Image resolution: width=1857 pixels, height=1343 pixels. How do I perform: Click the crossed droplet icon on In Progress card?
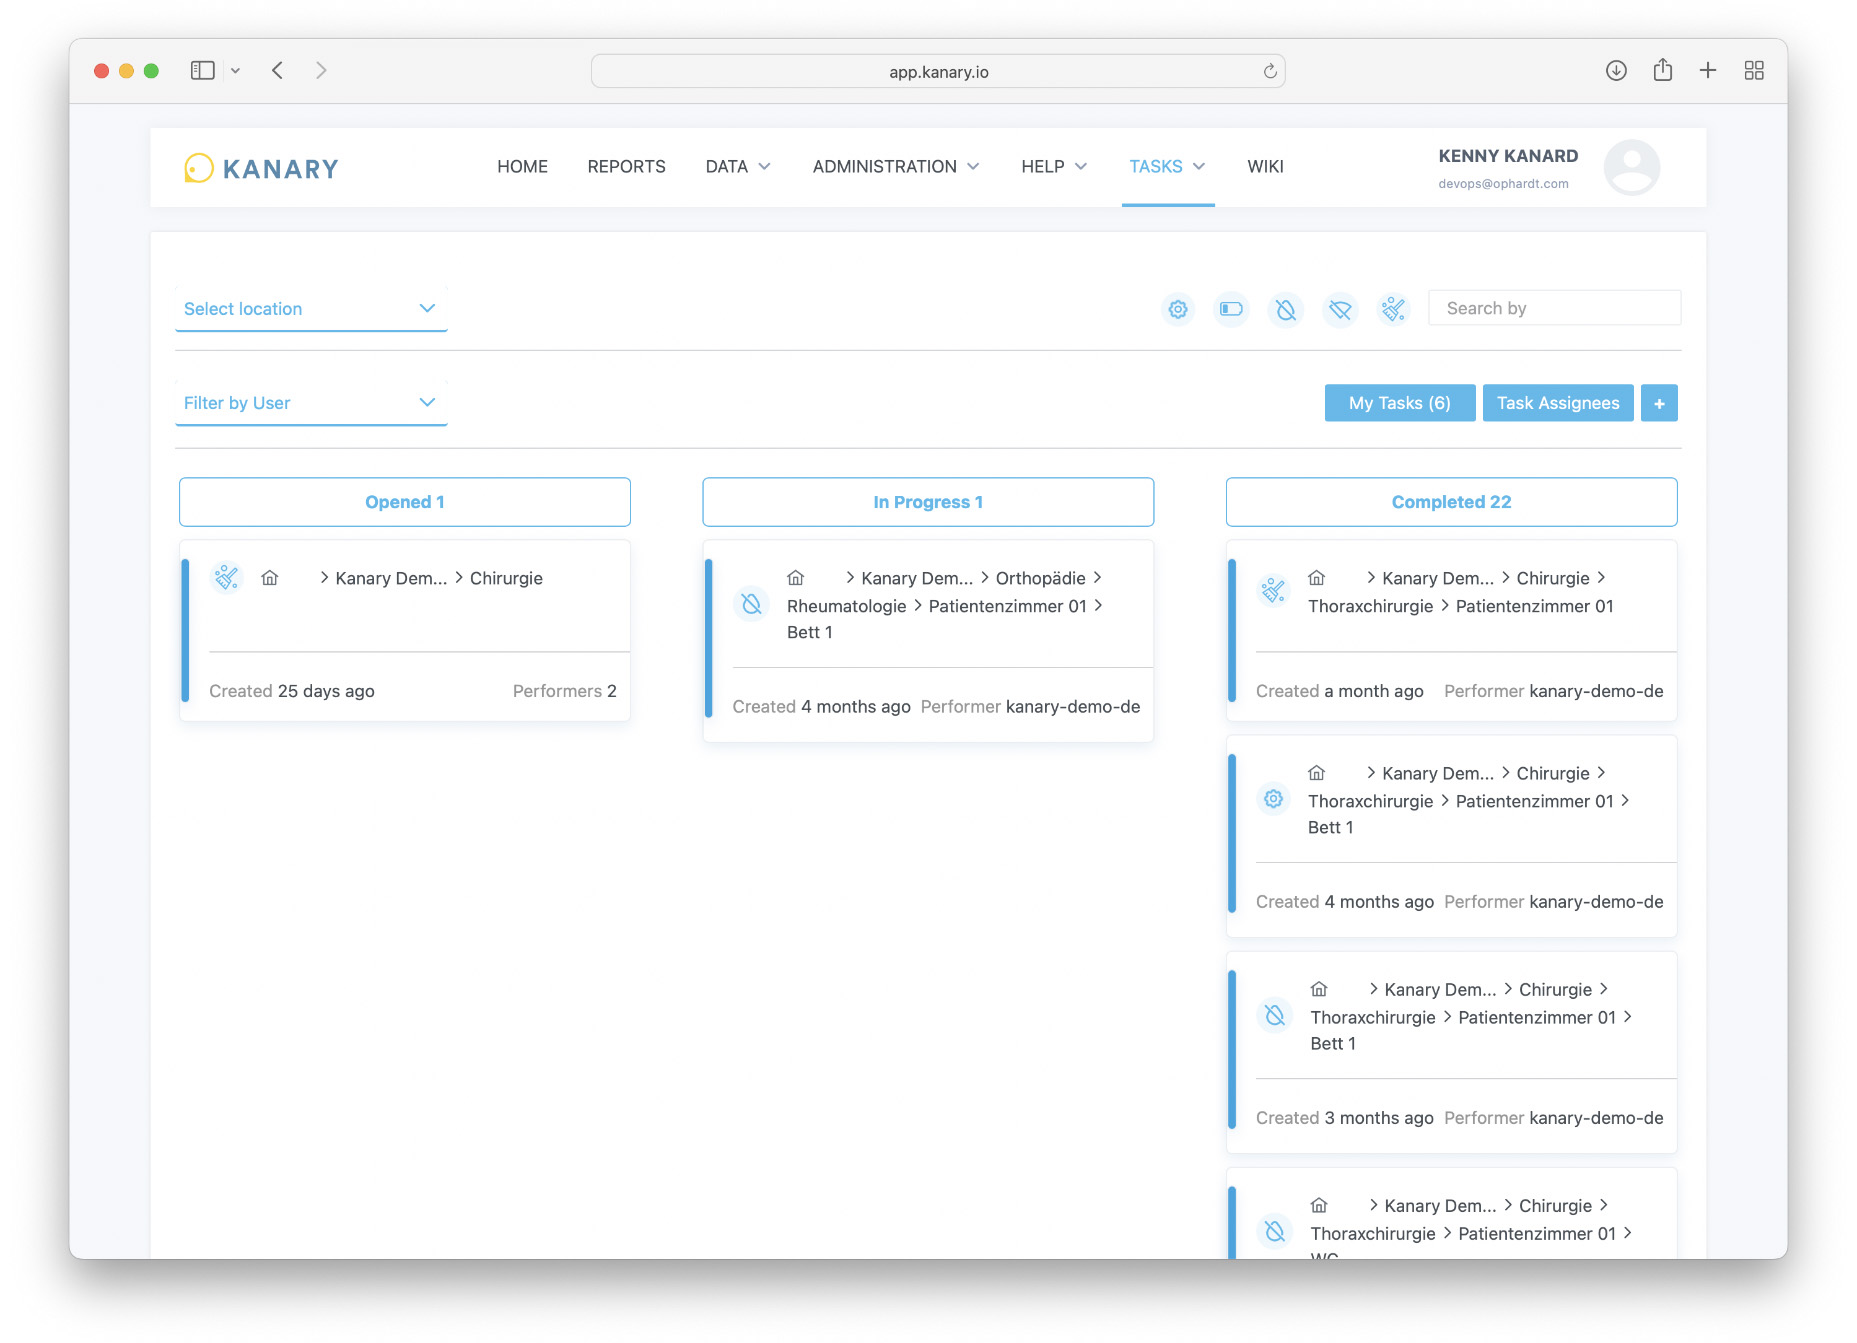[x=751, y=604]
